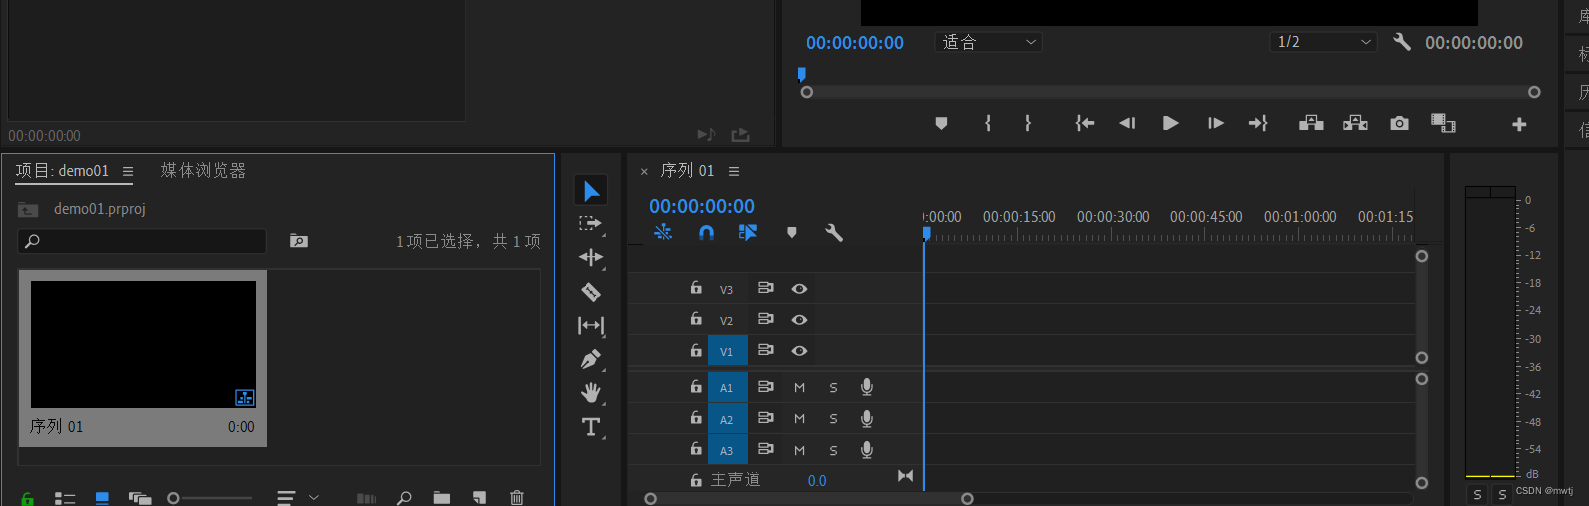Select the 项目: demo01 tab
Viewport: 1589px width, 506px height.
62,171
